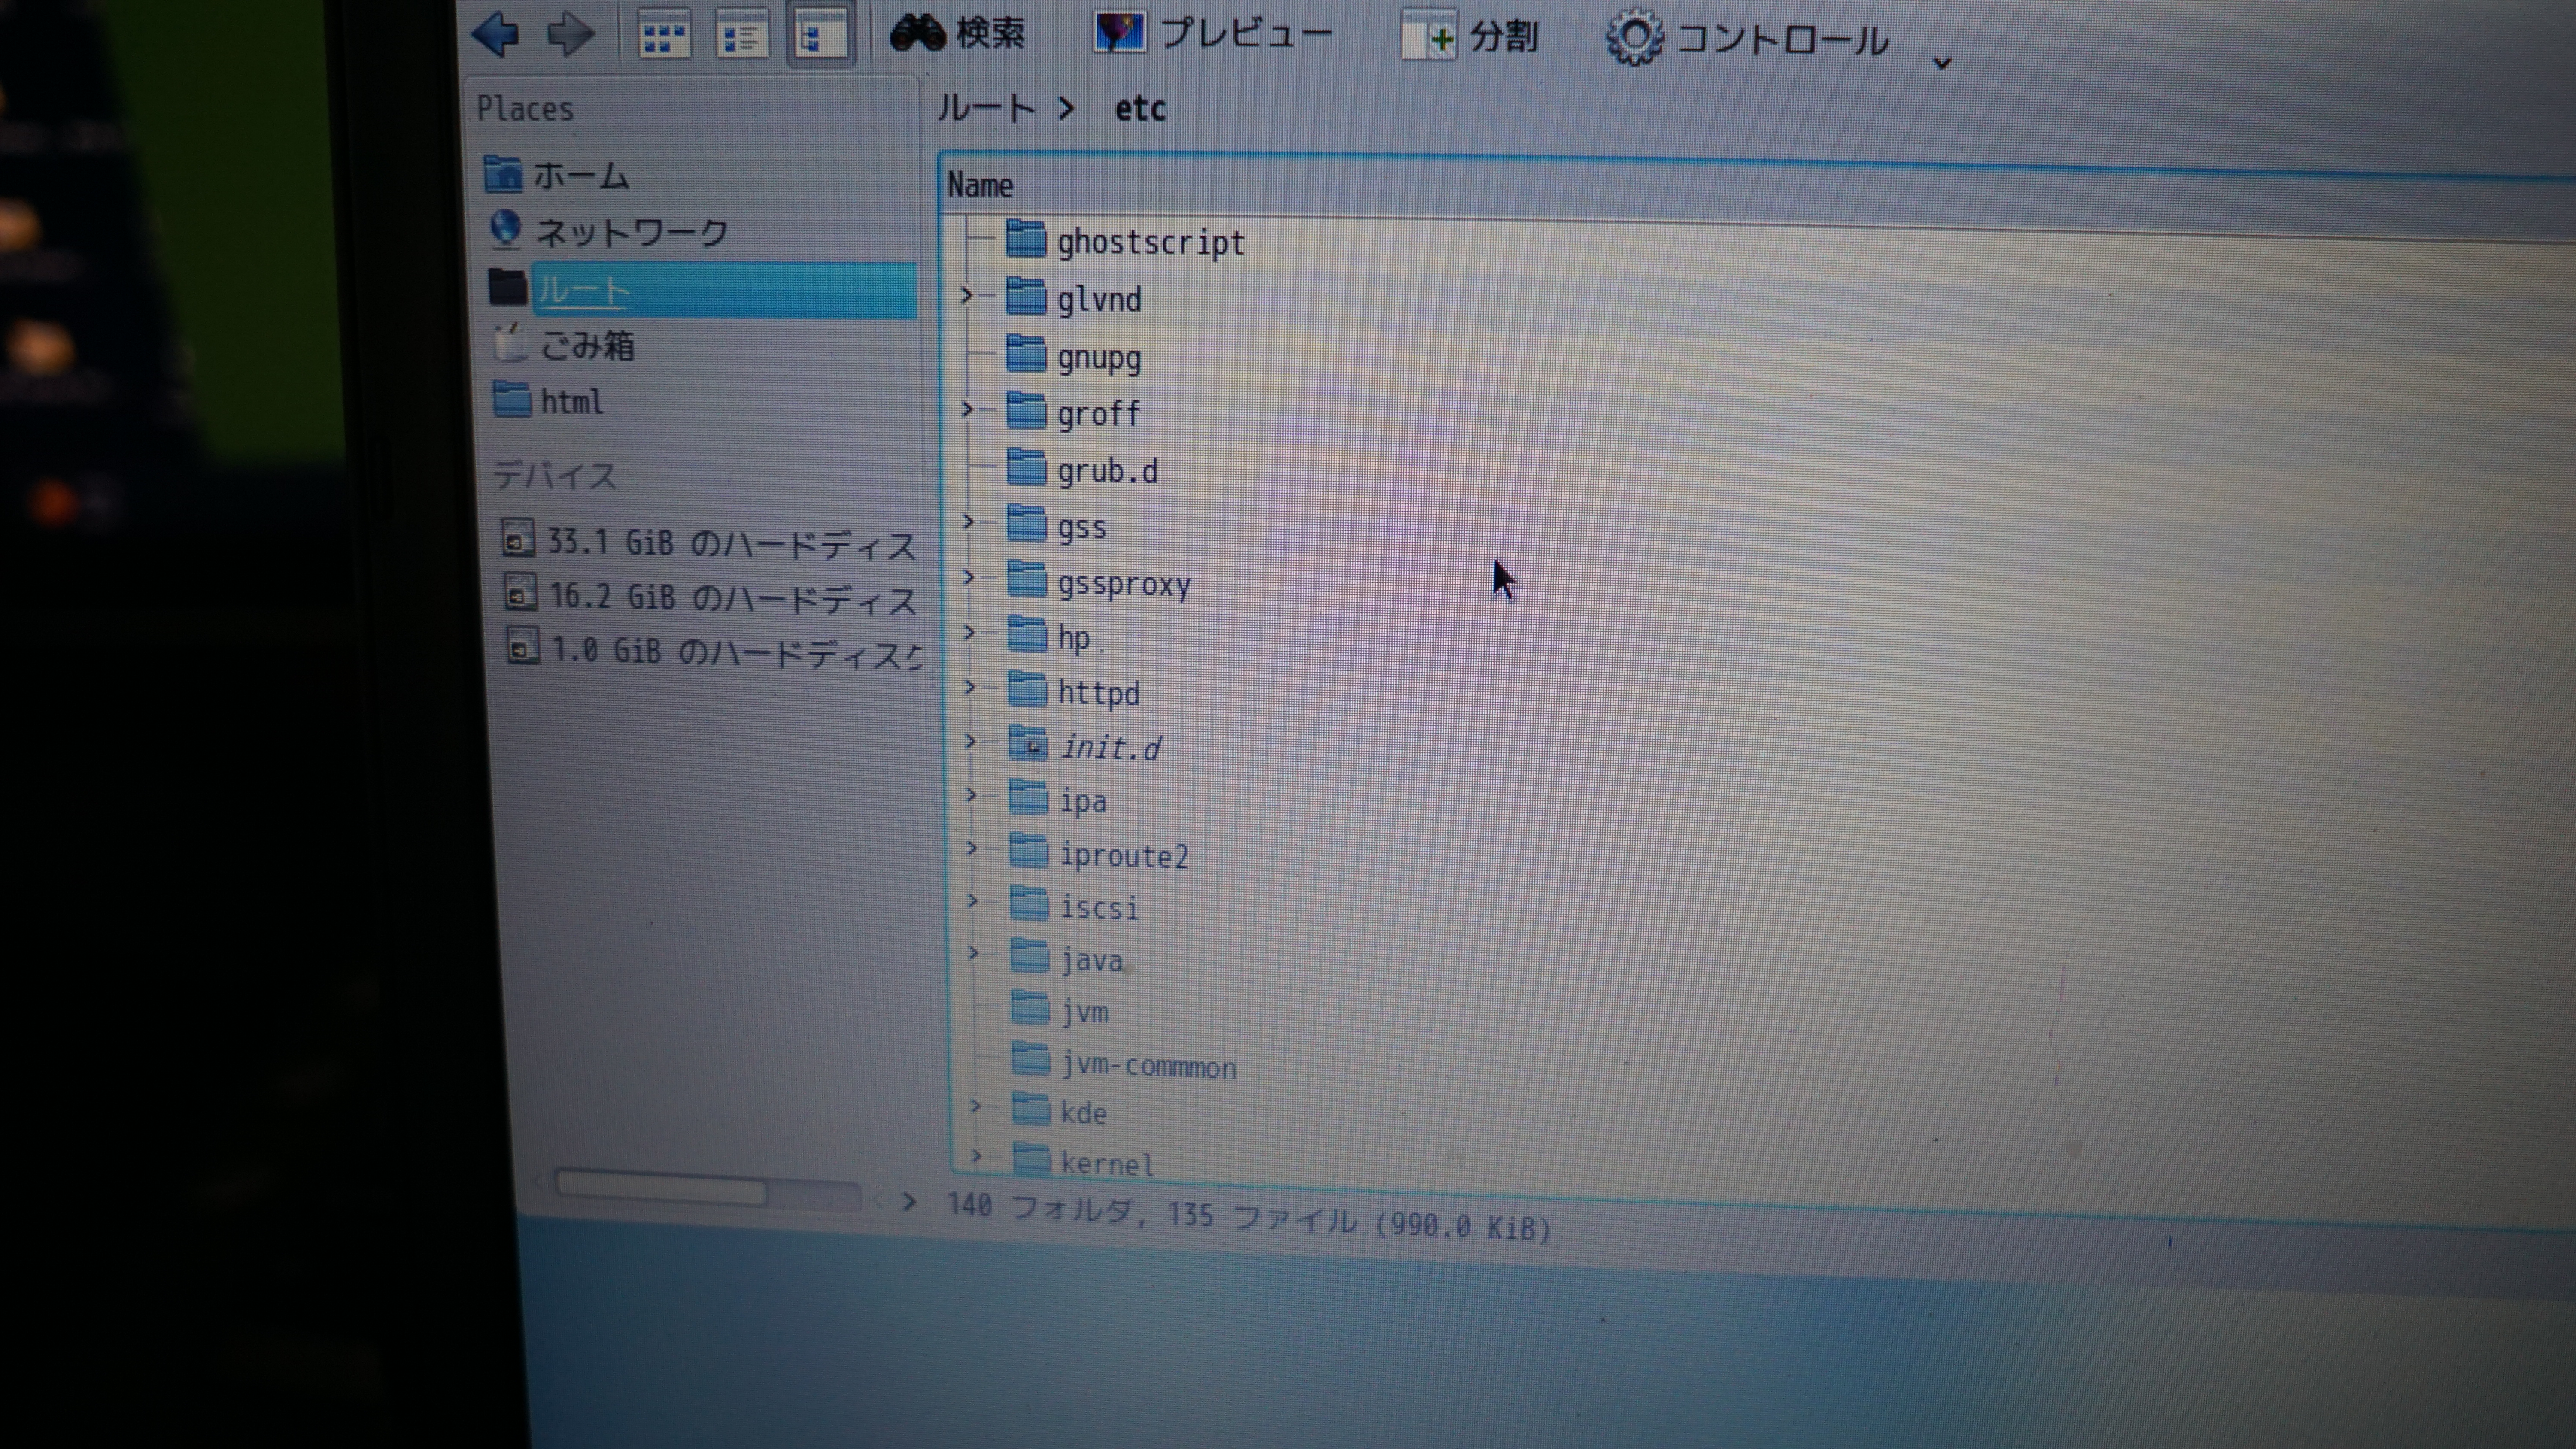
Task: Open ごみ箱 trash in Places
Action: [564, 345]
